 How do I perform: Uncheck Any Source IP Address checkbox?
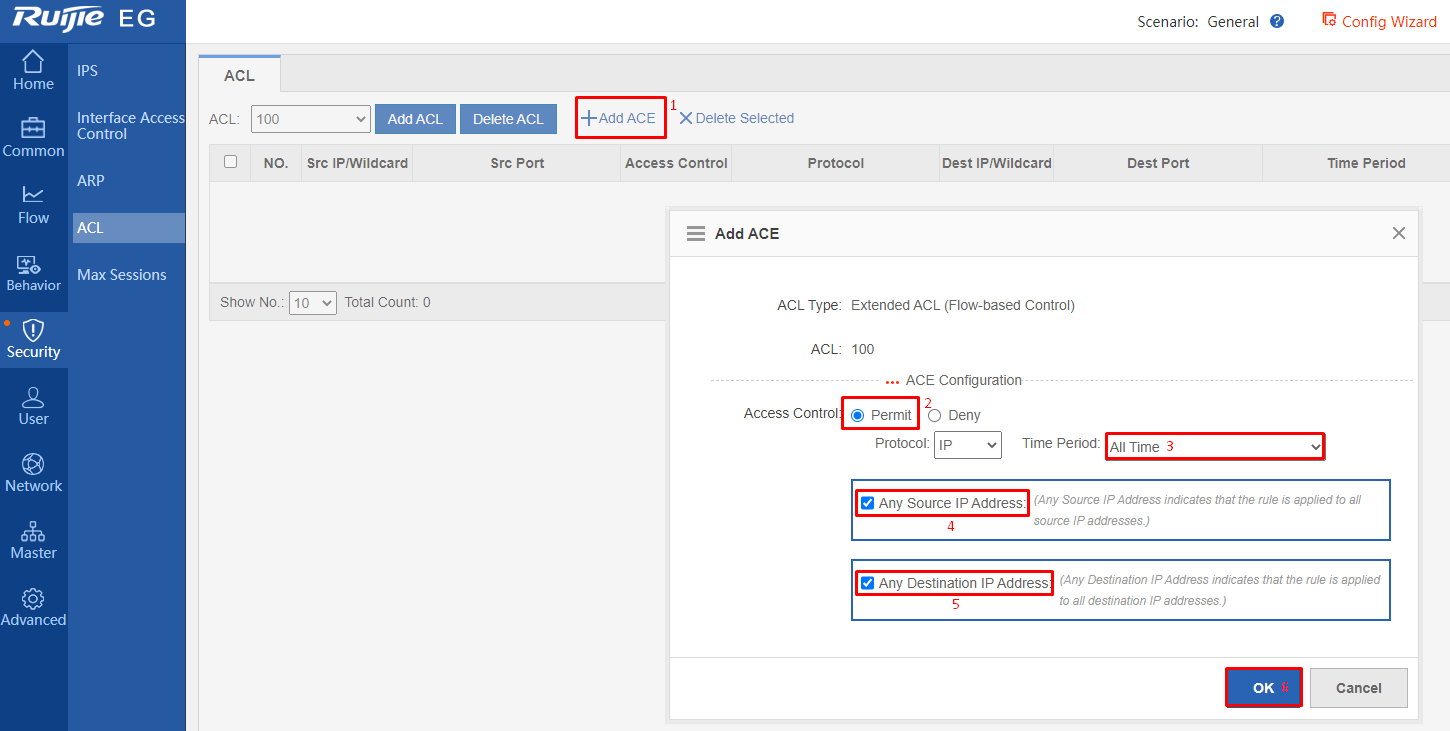point(867,503)
